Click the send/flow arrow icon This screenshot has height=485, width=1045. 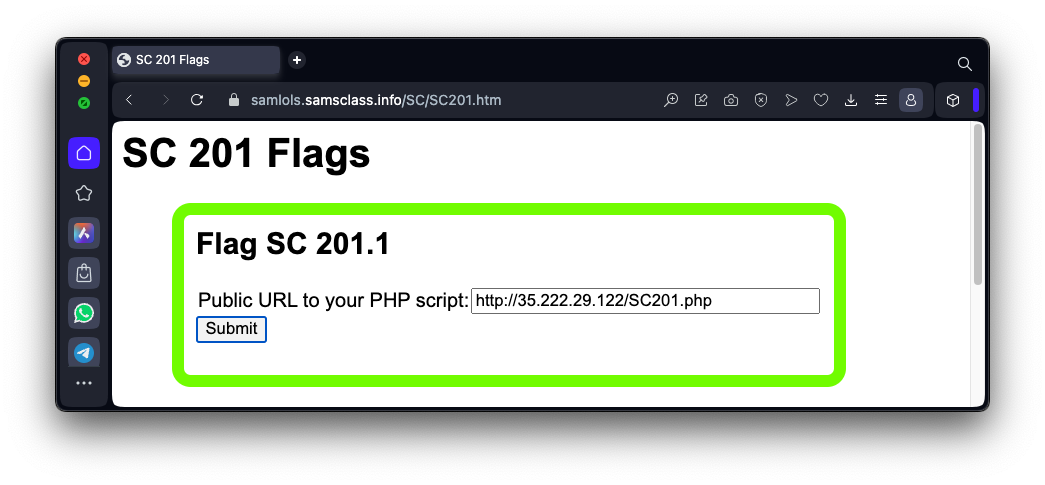point(791,100)
